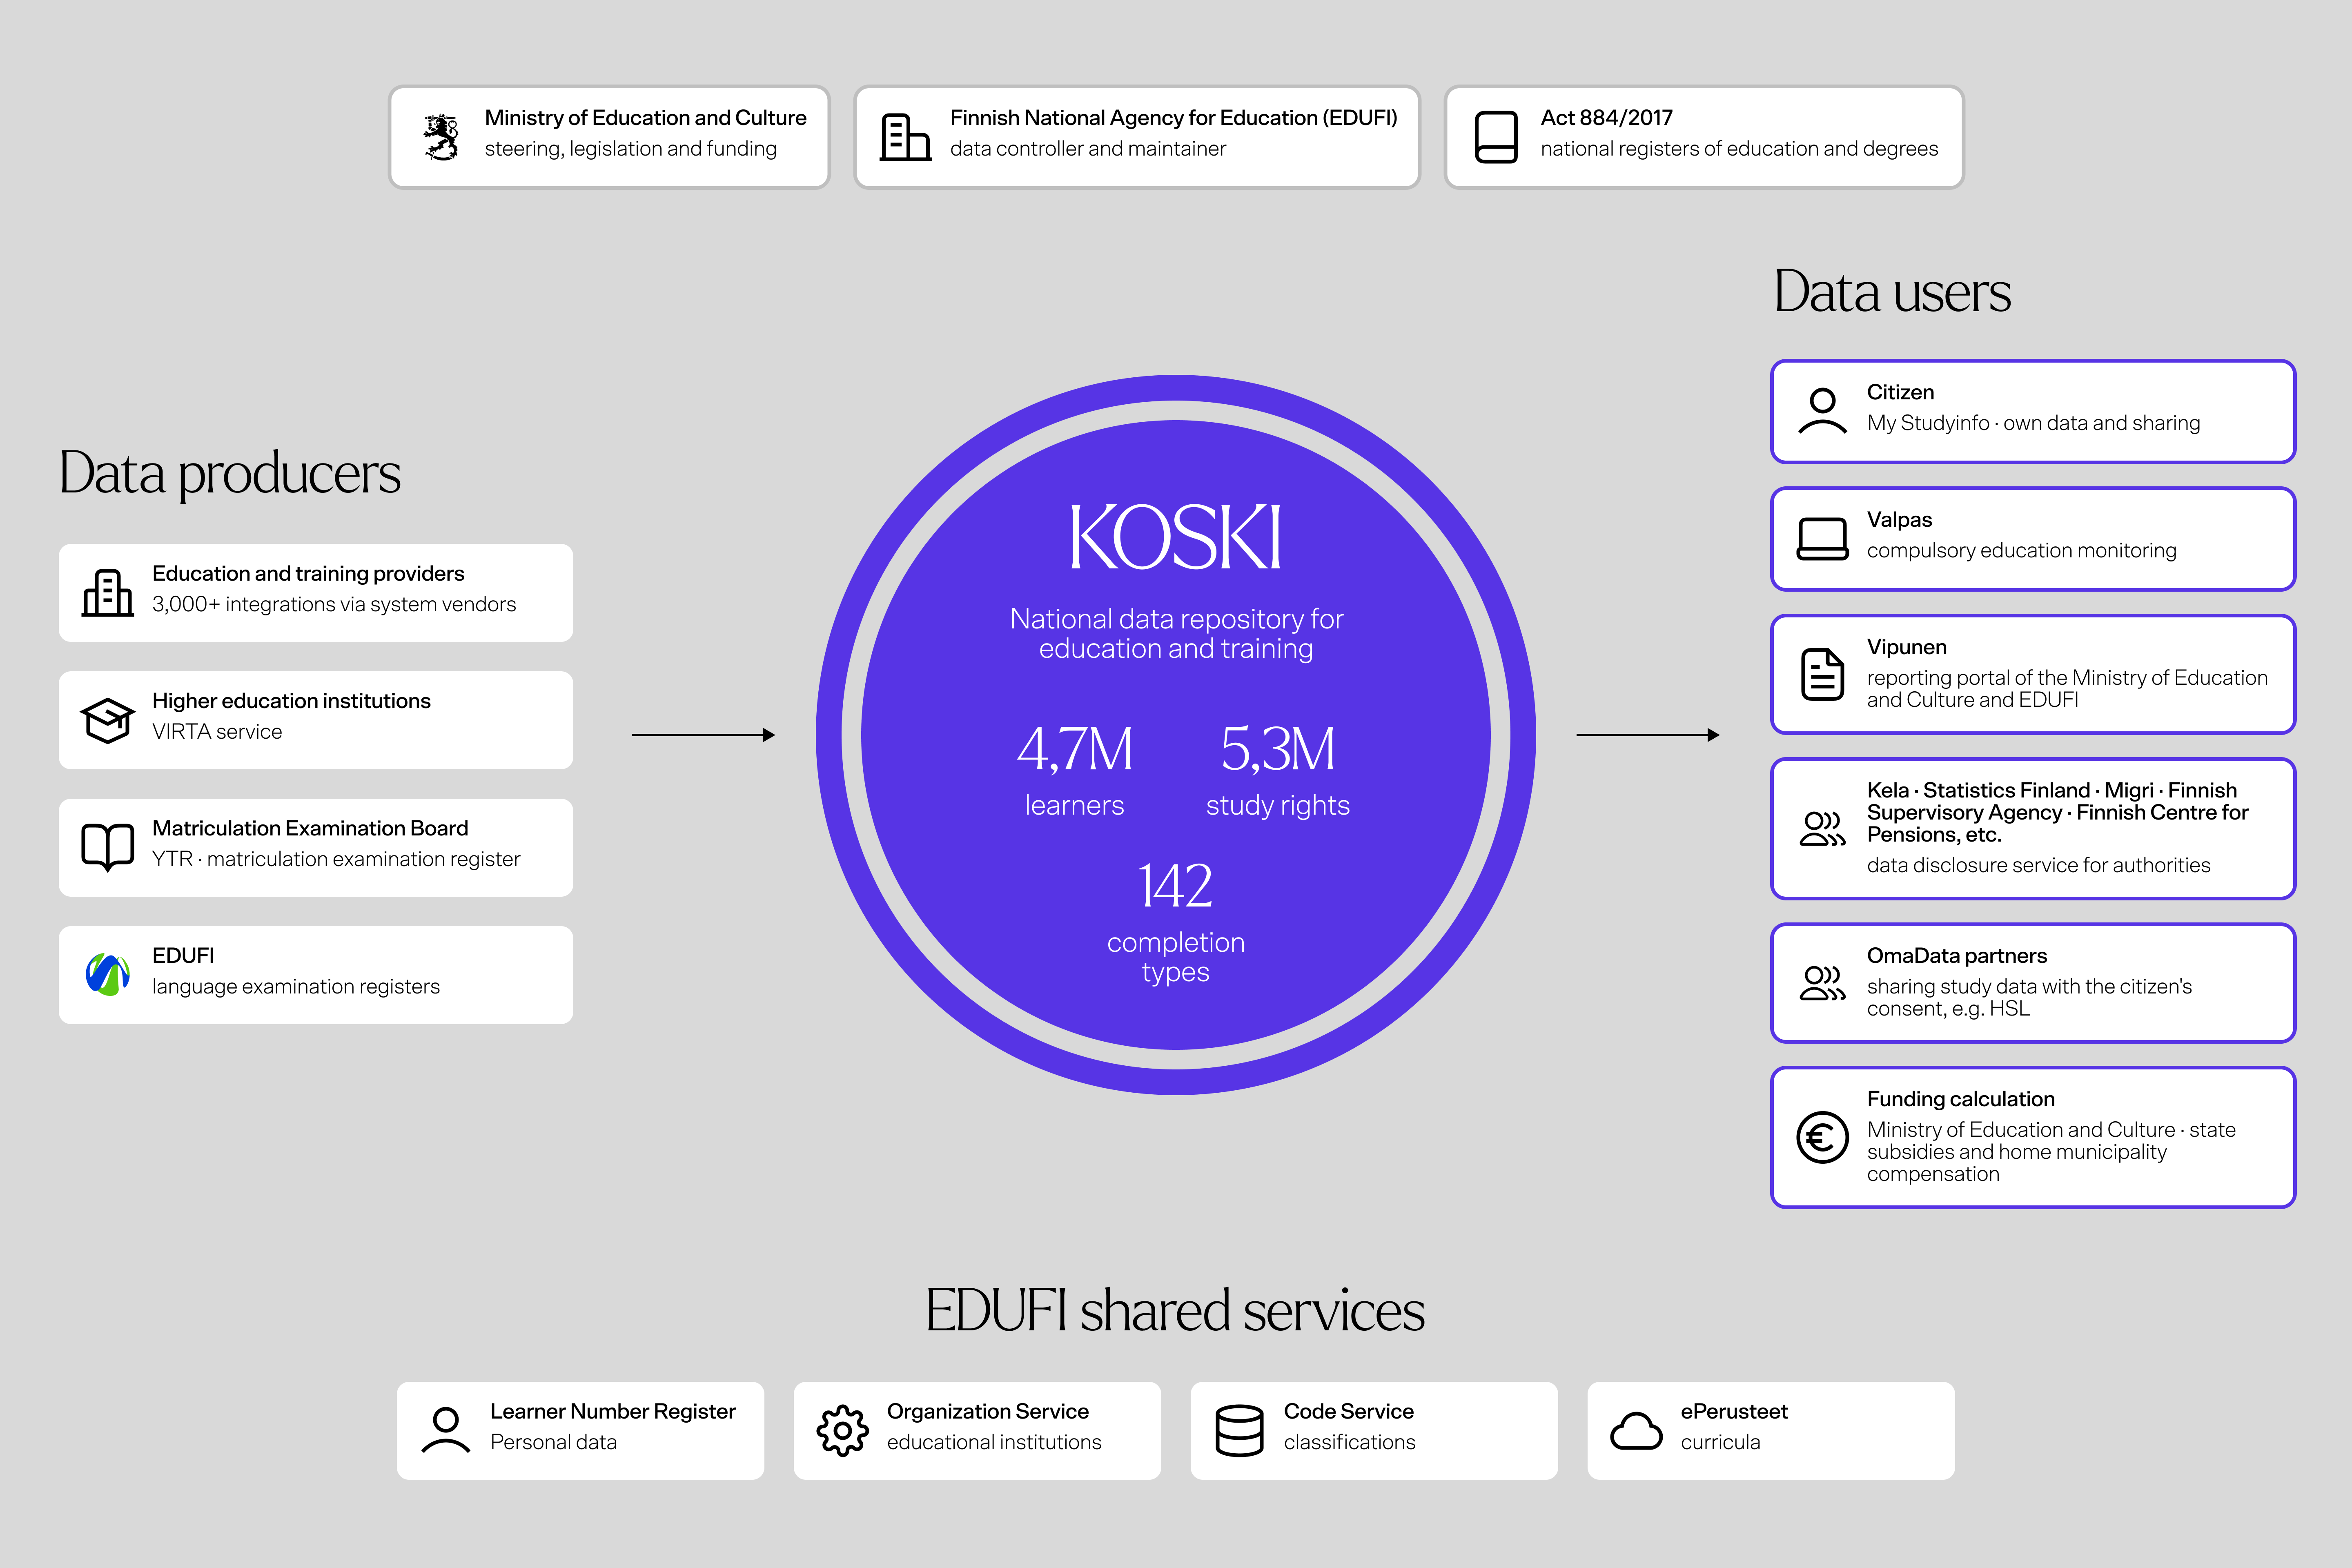Click "data controller and maintainer" text
2352x1568 pixels.
pos(1087,149)
